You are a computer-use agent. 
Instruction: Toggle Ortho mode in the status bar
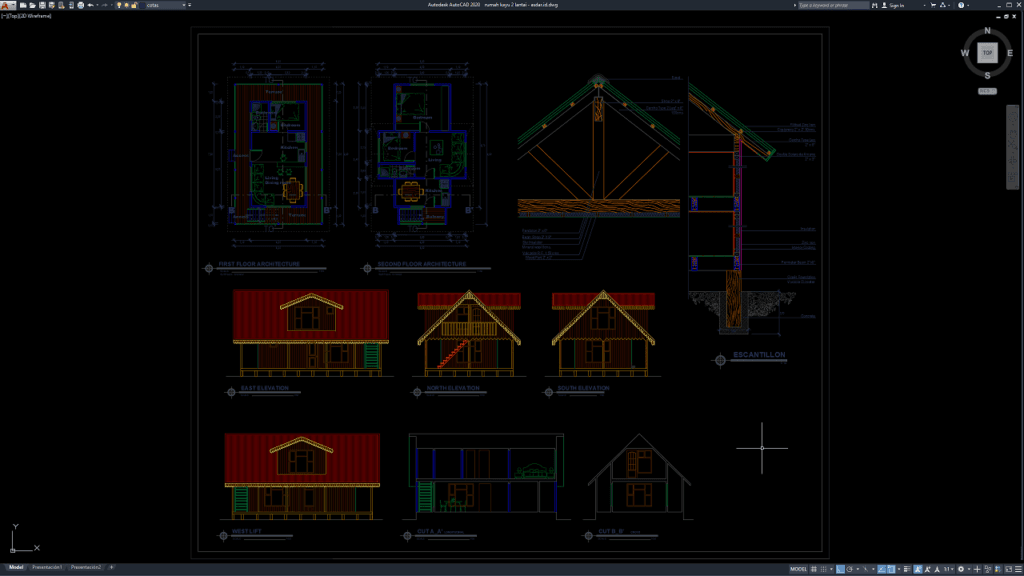pyautogui.click(x=840, y=569)
